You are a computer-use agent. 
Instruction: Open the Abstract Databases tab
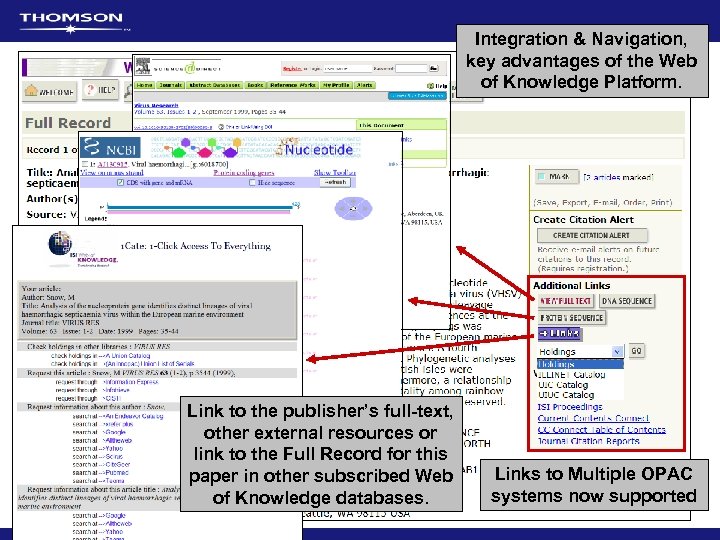pos(214,85)
